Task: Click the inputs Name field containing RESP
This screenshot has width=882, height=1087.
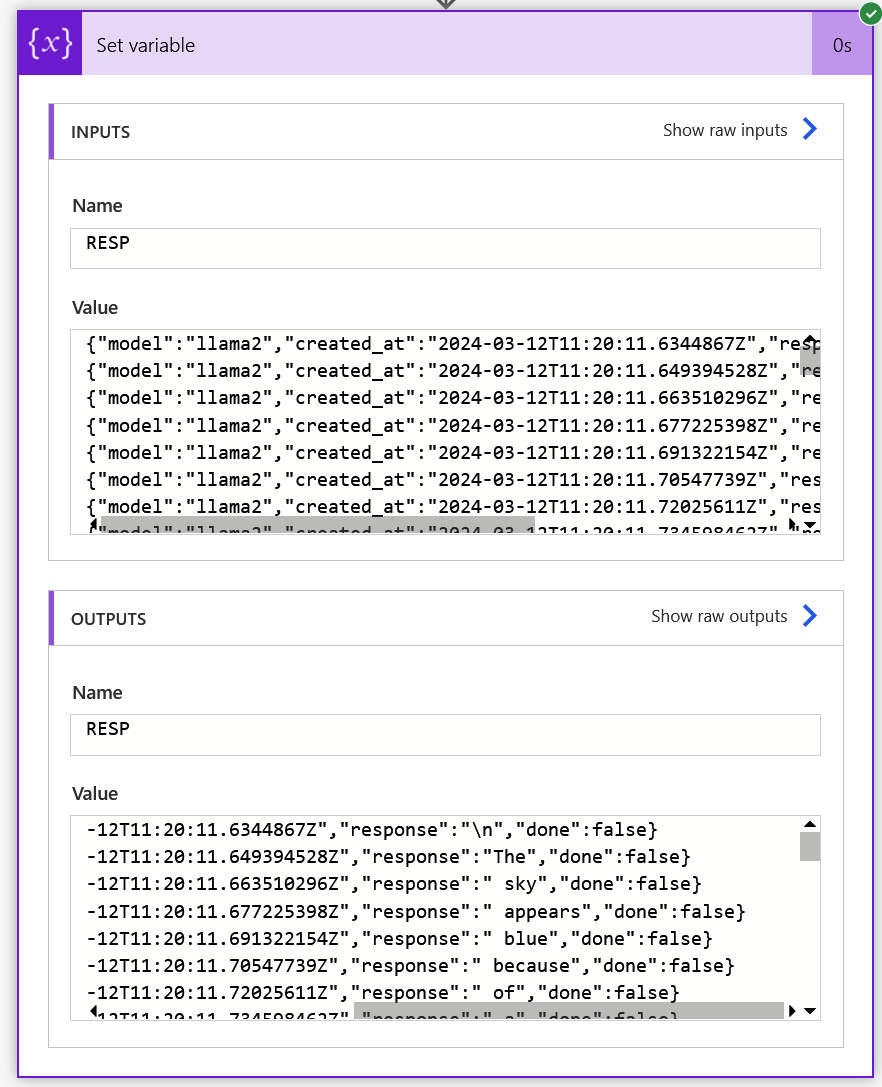Action: 445,248
